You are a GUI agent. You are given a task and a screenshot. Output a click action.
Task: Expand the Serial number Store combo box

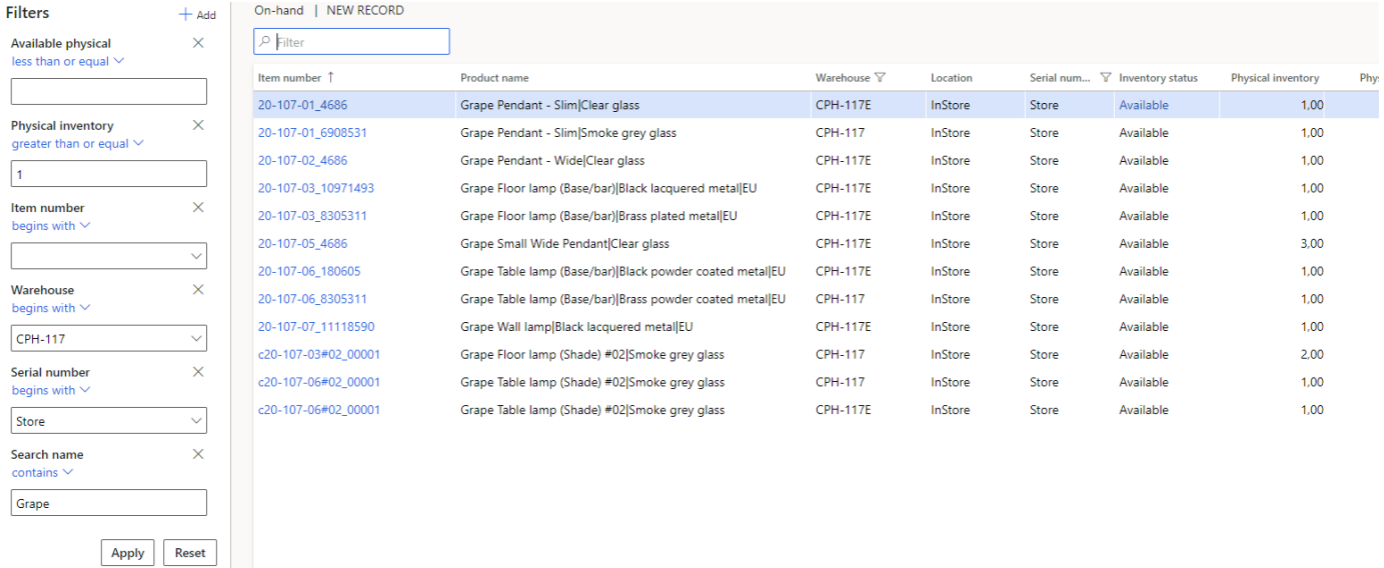[194, 421]
